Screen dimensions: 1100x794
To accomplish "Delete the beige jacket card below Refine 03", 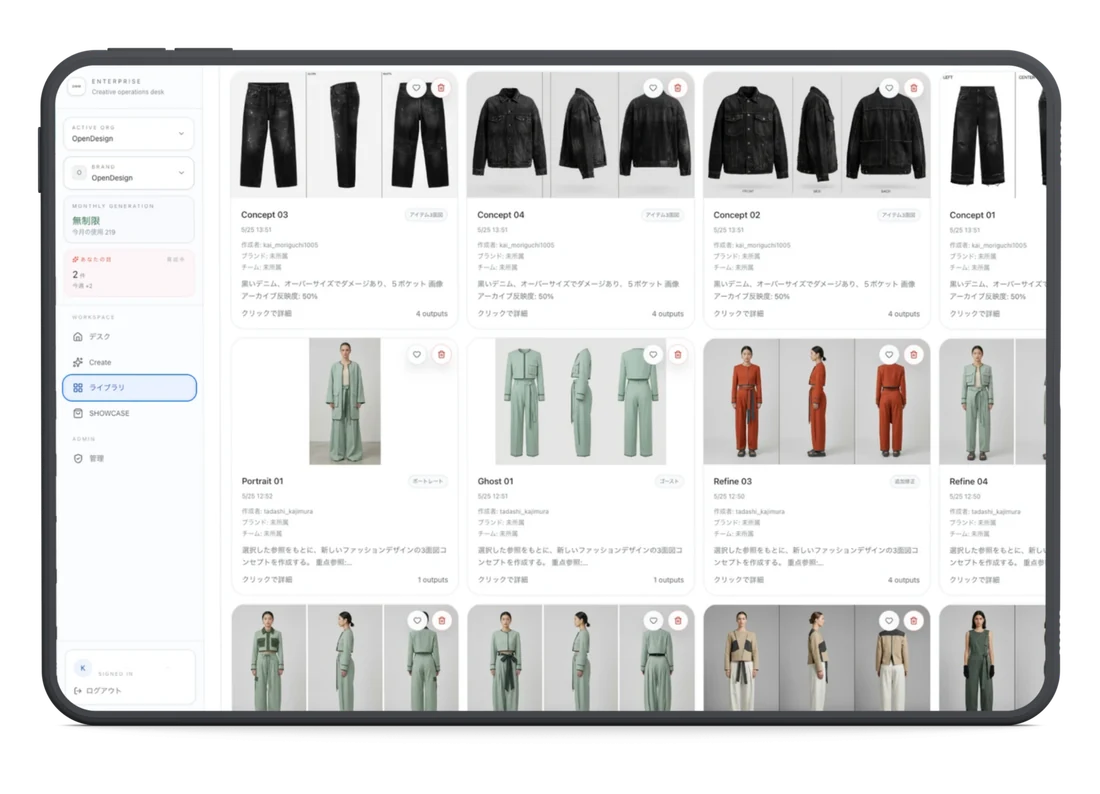I will pos(914,620).
